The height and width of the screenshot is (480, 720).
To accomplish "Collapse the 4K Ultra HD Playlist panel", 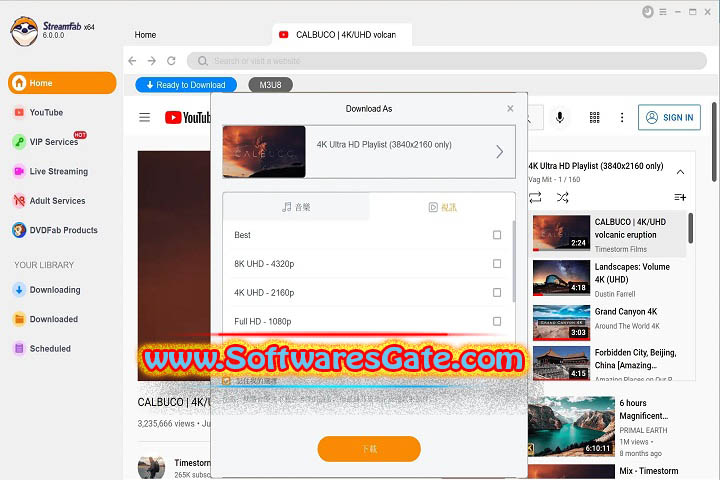I will point(681,172).
